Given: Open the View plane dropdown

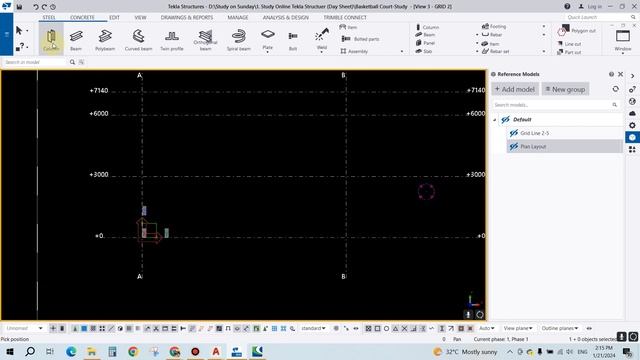Looking at the screenshot, I should 518,328.
